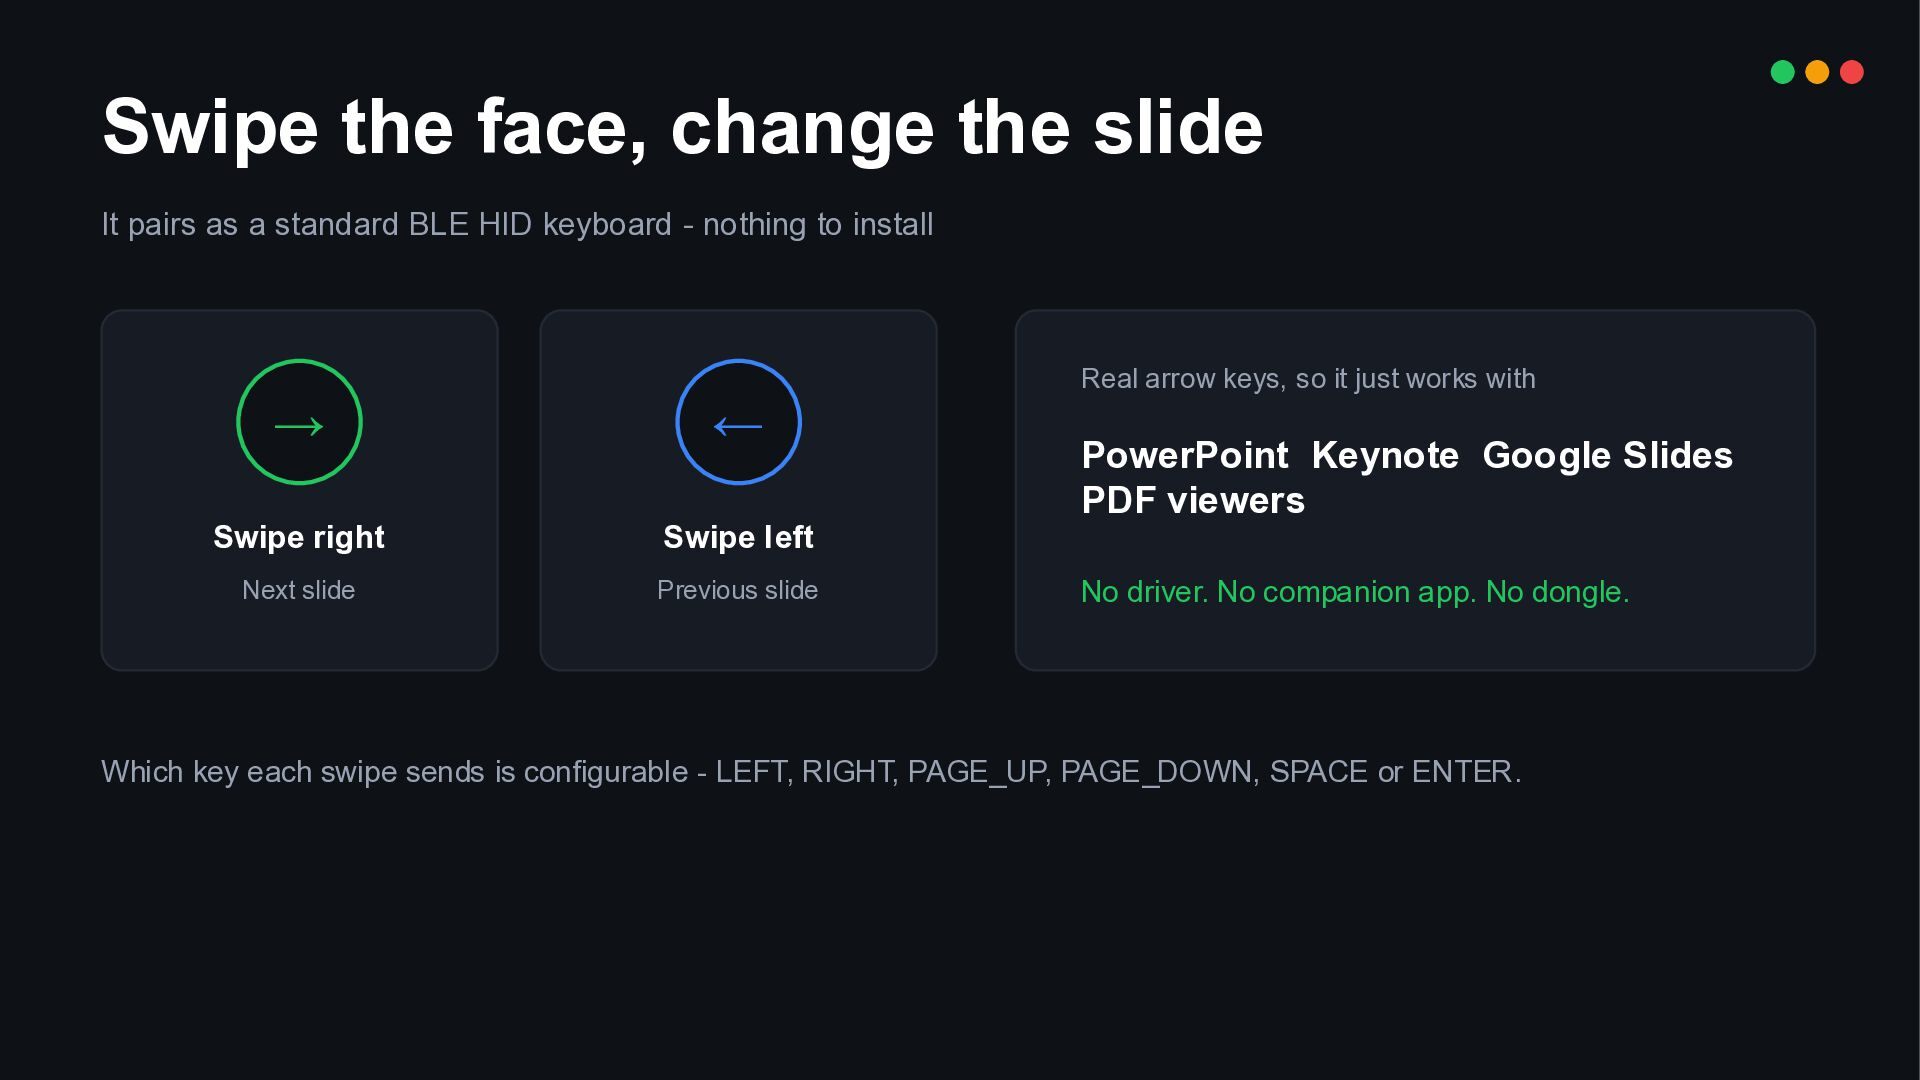Select the Swipe left card label
Screen dimensions: 1920x1080
coord(738,537)
